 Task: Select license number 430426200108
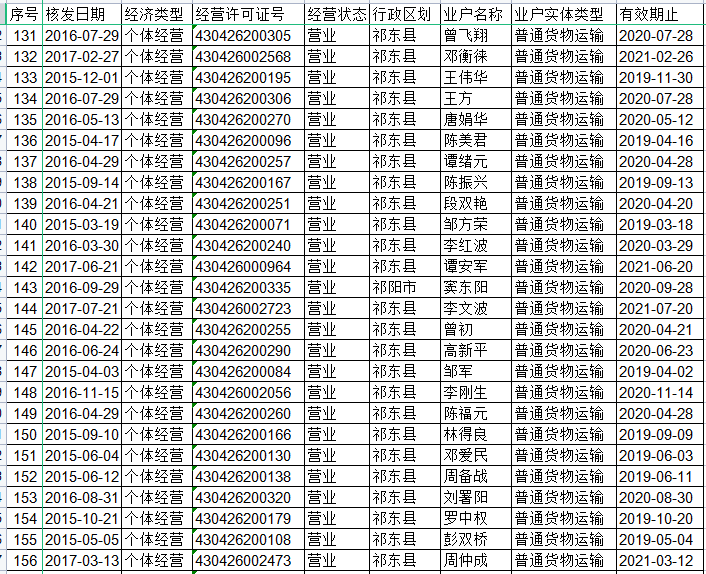(x=243, y=539)
